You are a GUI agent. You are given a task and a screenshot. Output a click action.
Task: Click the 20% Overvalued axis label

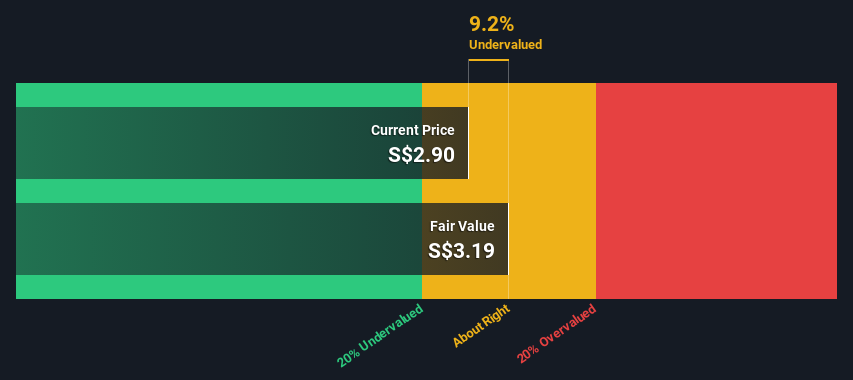pos(557,334)
